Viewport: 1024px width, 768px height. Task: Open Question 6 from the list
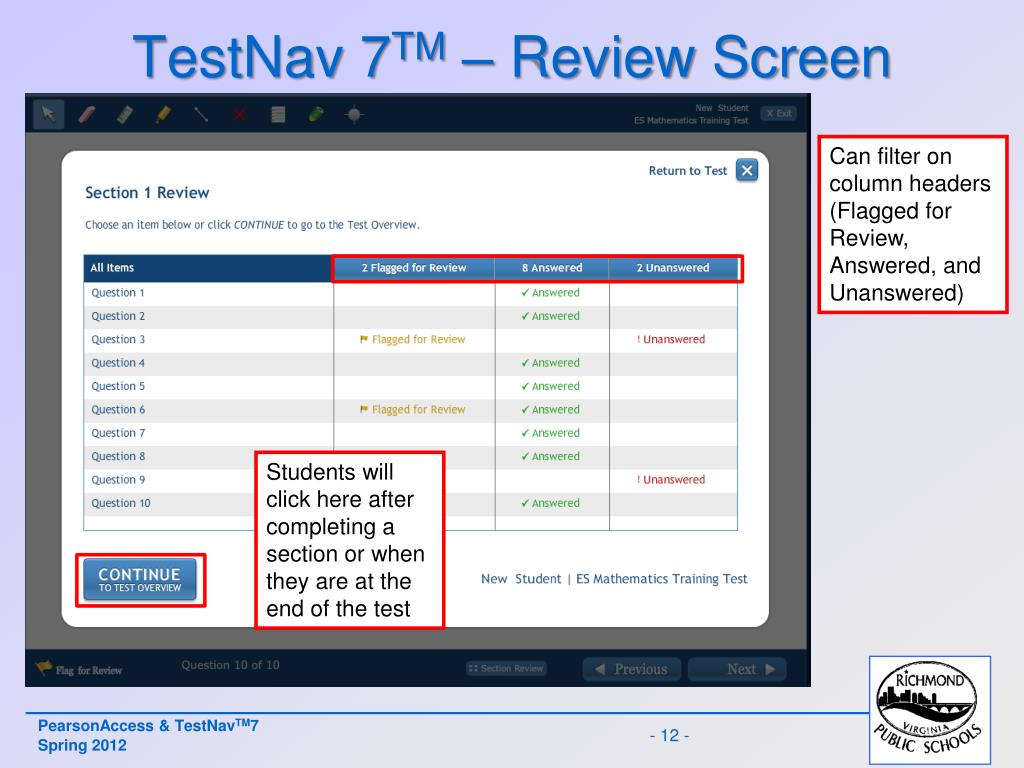[118, 410]
